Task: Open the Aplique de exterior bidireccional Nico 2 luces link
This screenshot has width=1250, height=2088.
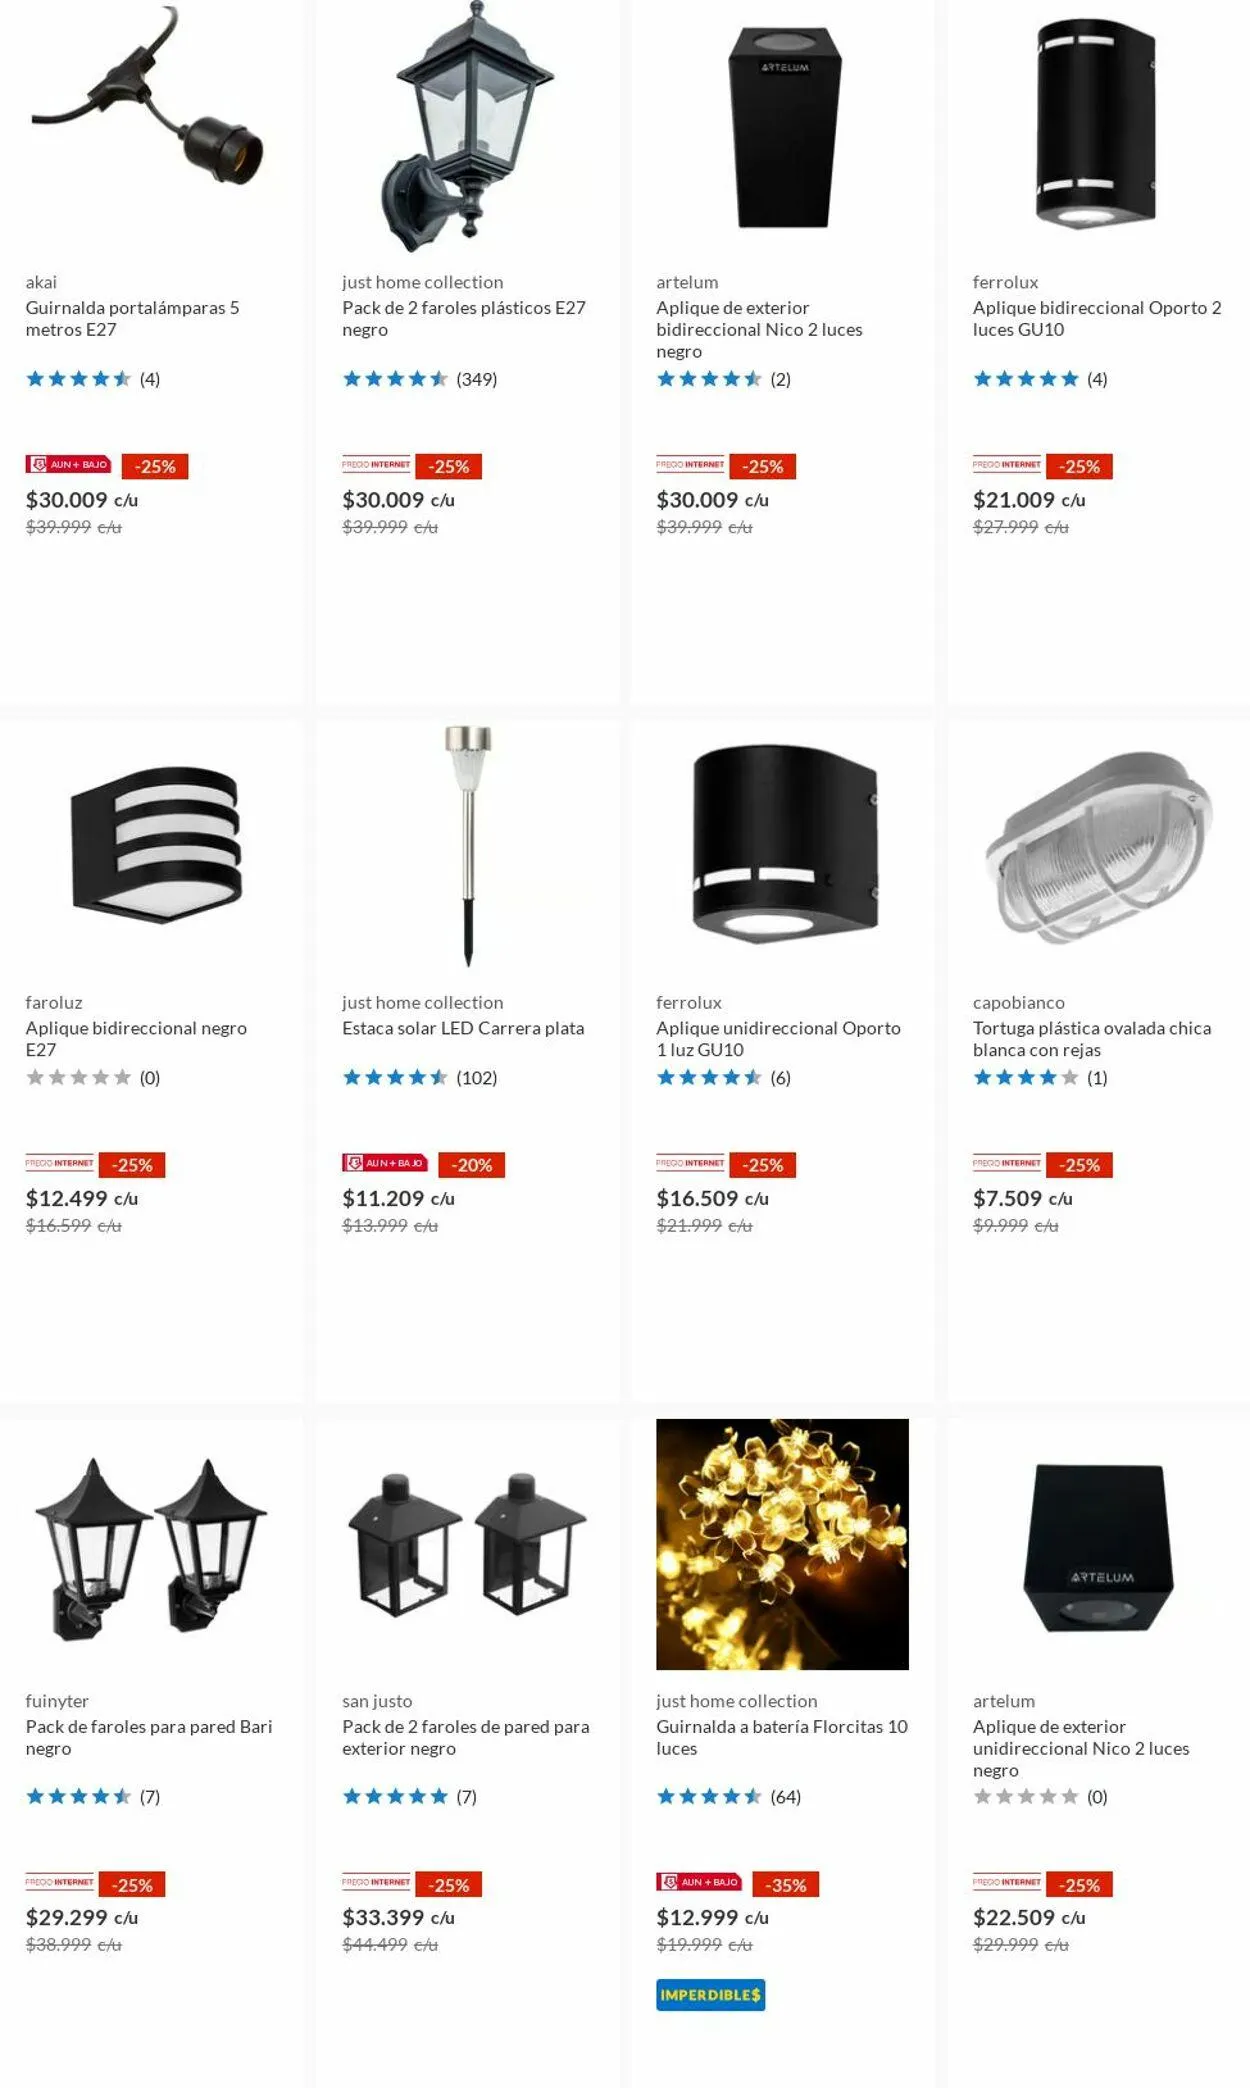Action: click(x=759, y=330)
